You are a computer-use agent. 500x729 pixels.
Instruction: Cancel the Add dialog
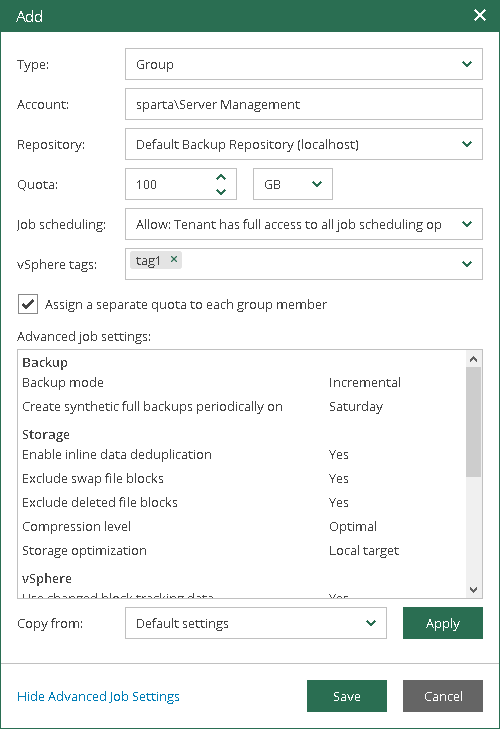tap(443, 696)
